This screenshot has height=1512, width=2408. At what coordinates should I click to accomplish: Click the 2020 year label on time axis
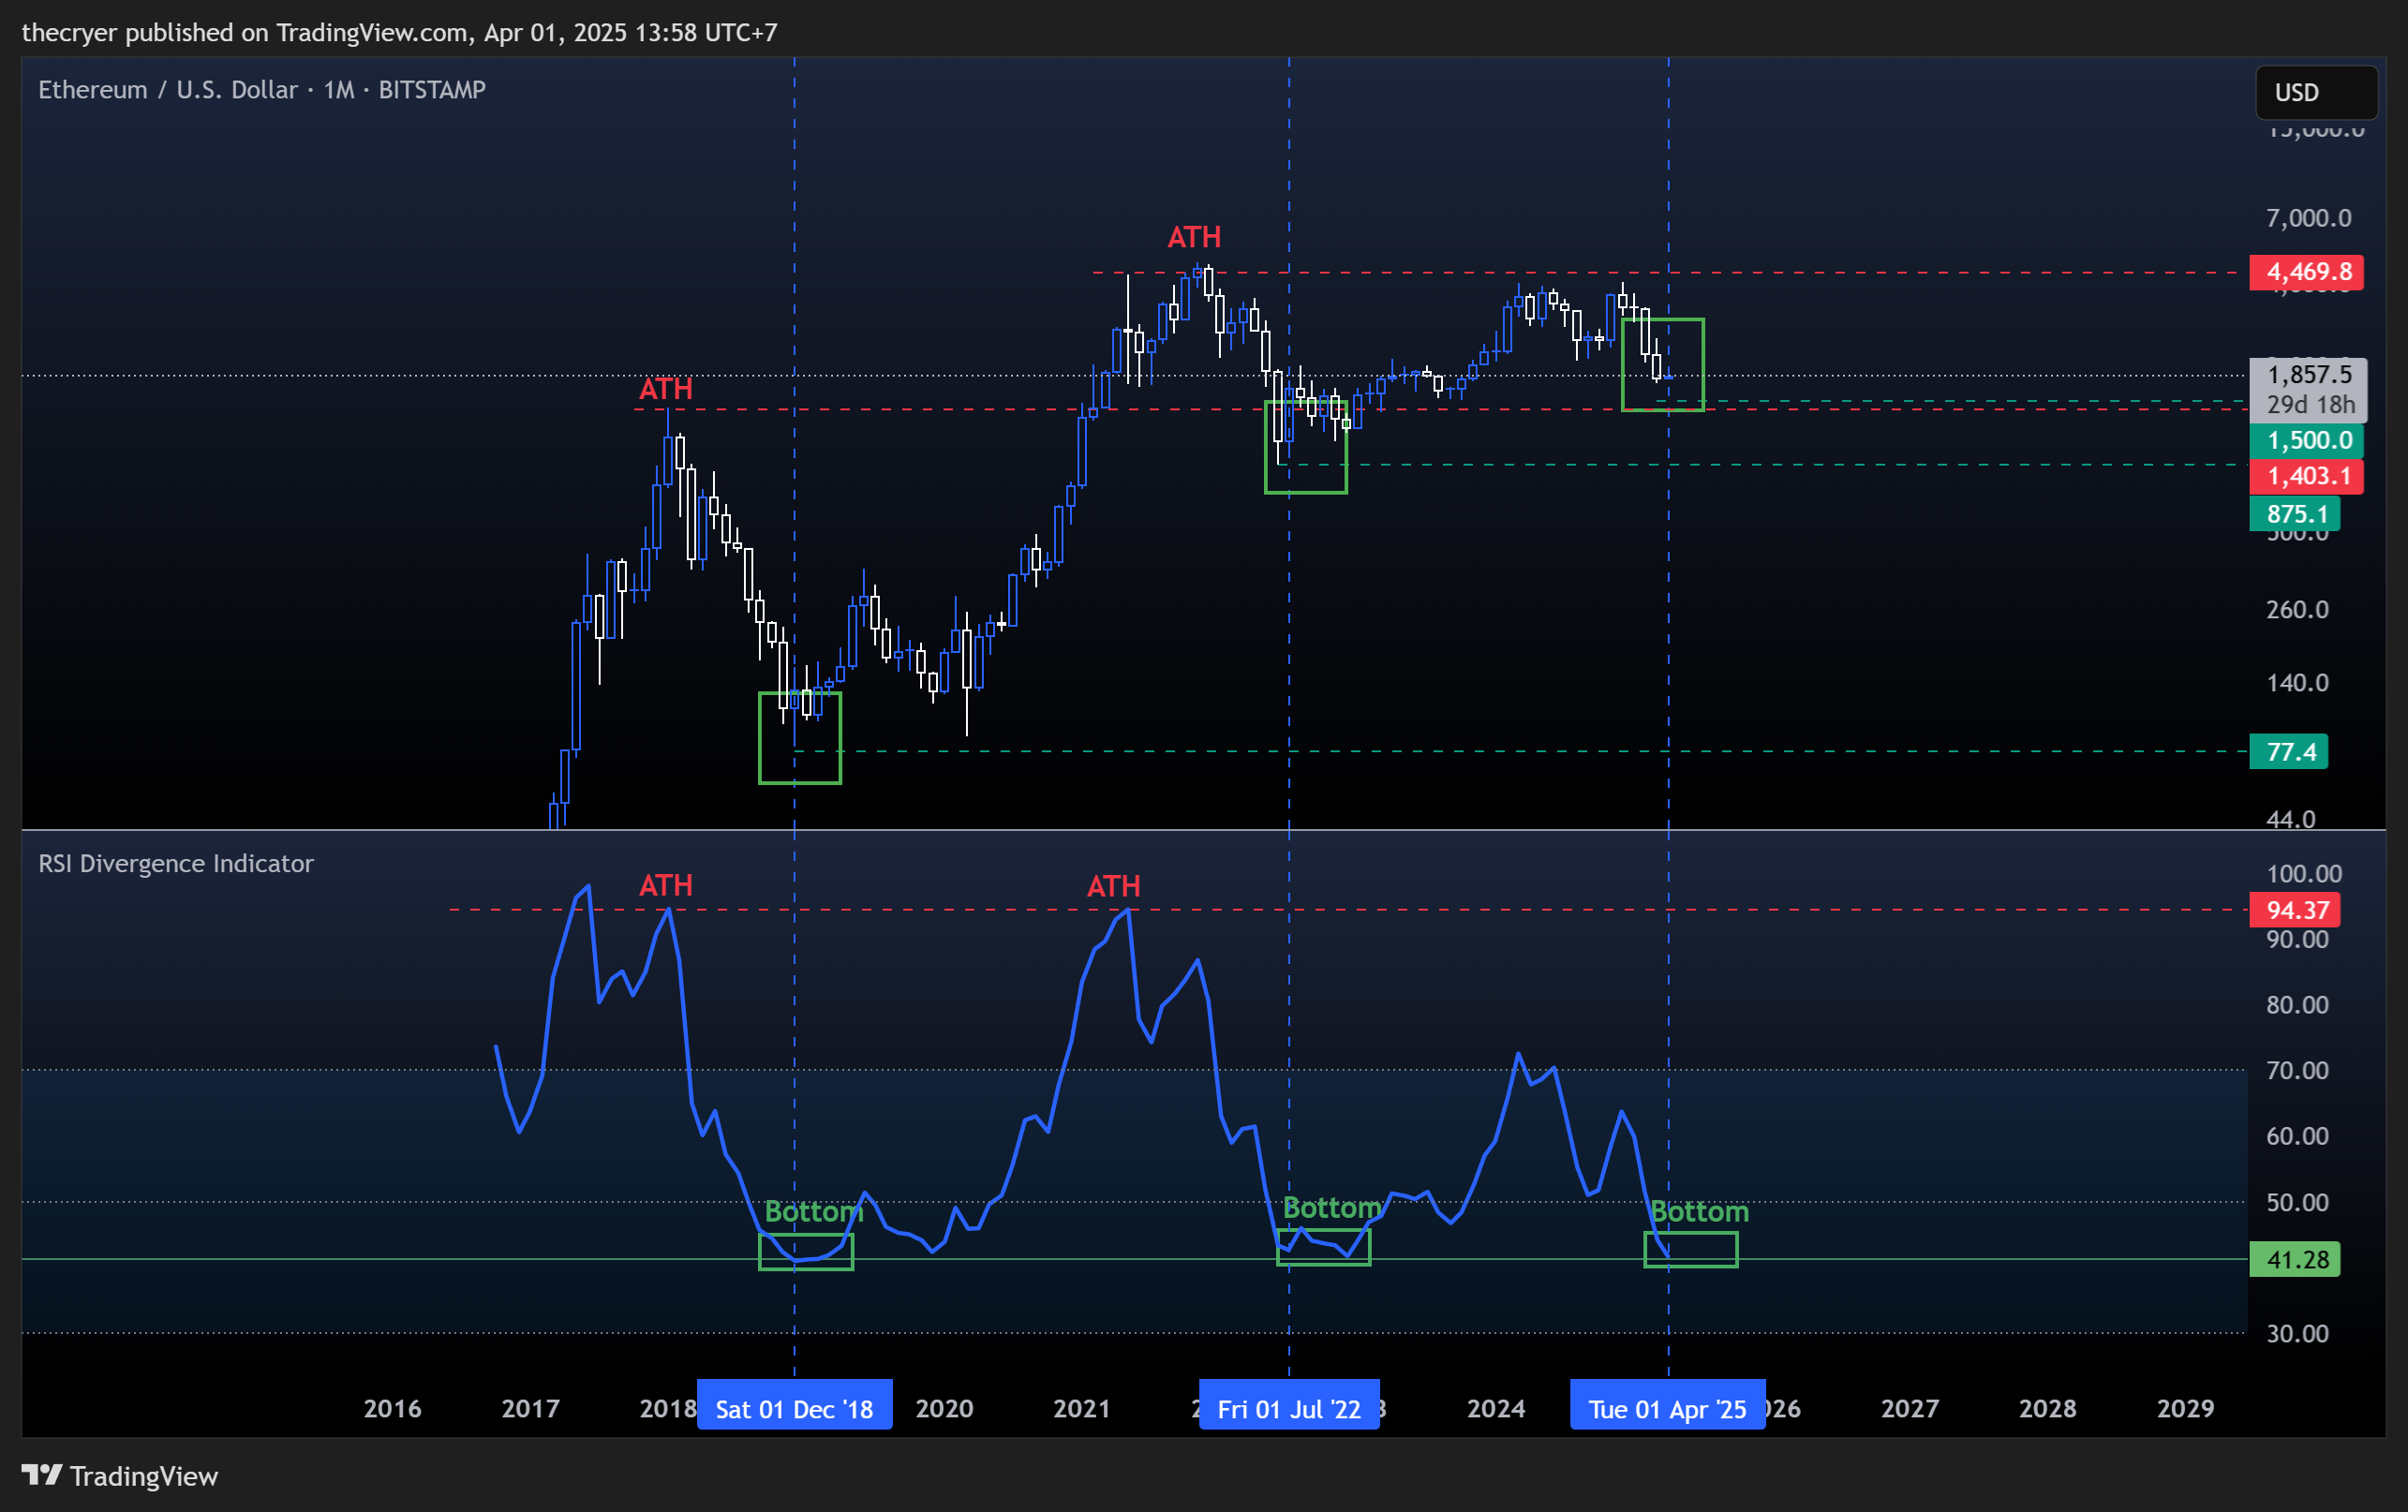pyautogui.click(x=944, y=1408)
